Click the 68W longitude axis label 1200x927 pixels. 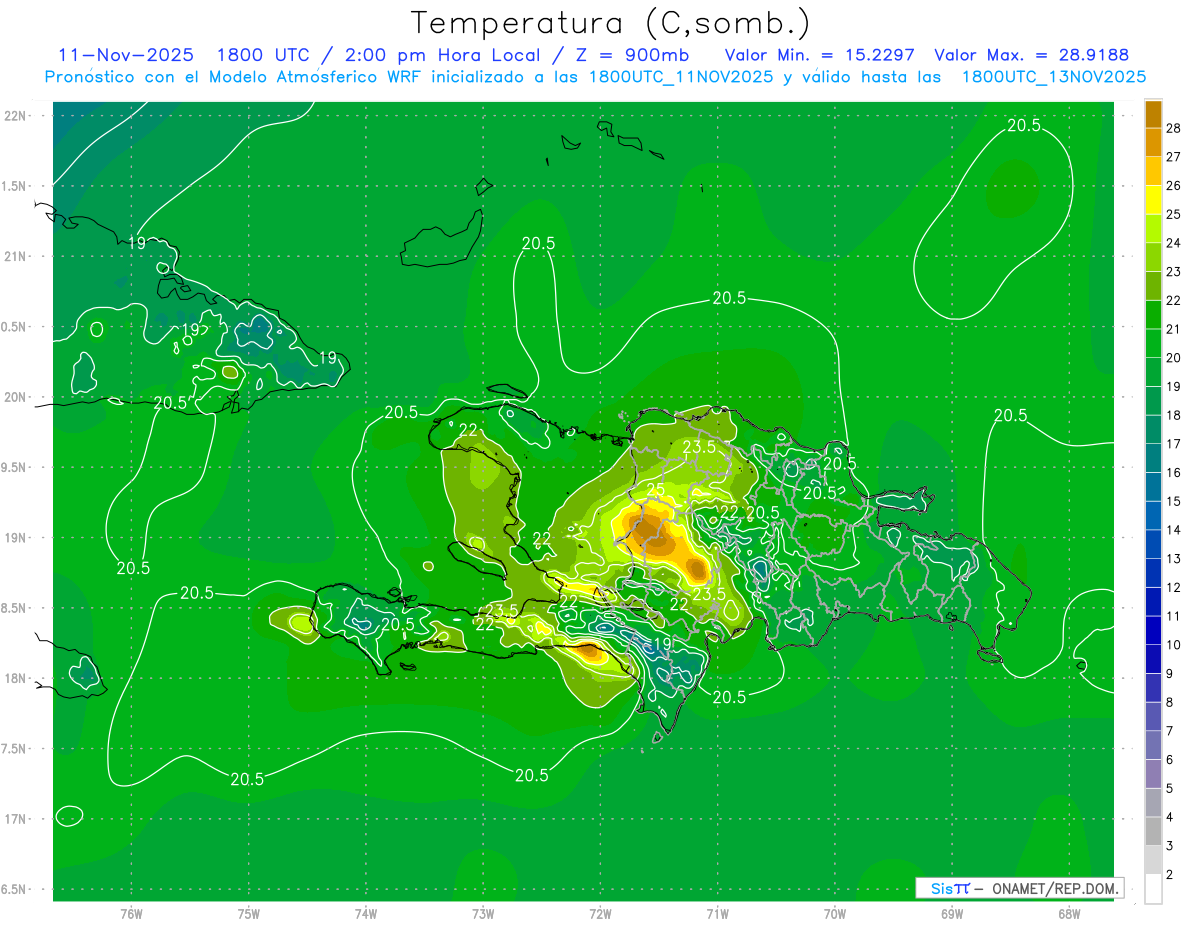click(x=1069, y=914)
